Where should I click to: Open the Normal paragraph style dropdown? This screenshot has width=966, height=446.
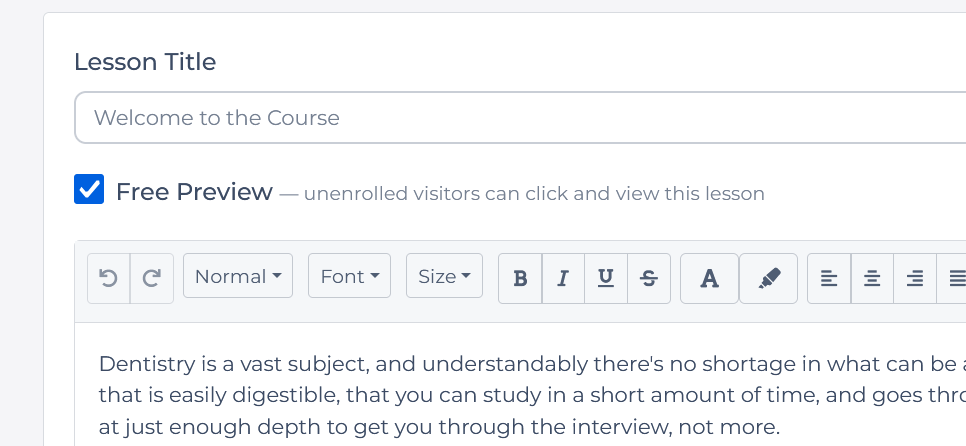237,277
